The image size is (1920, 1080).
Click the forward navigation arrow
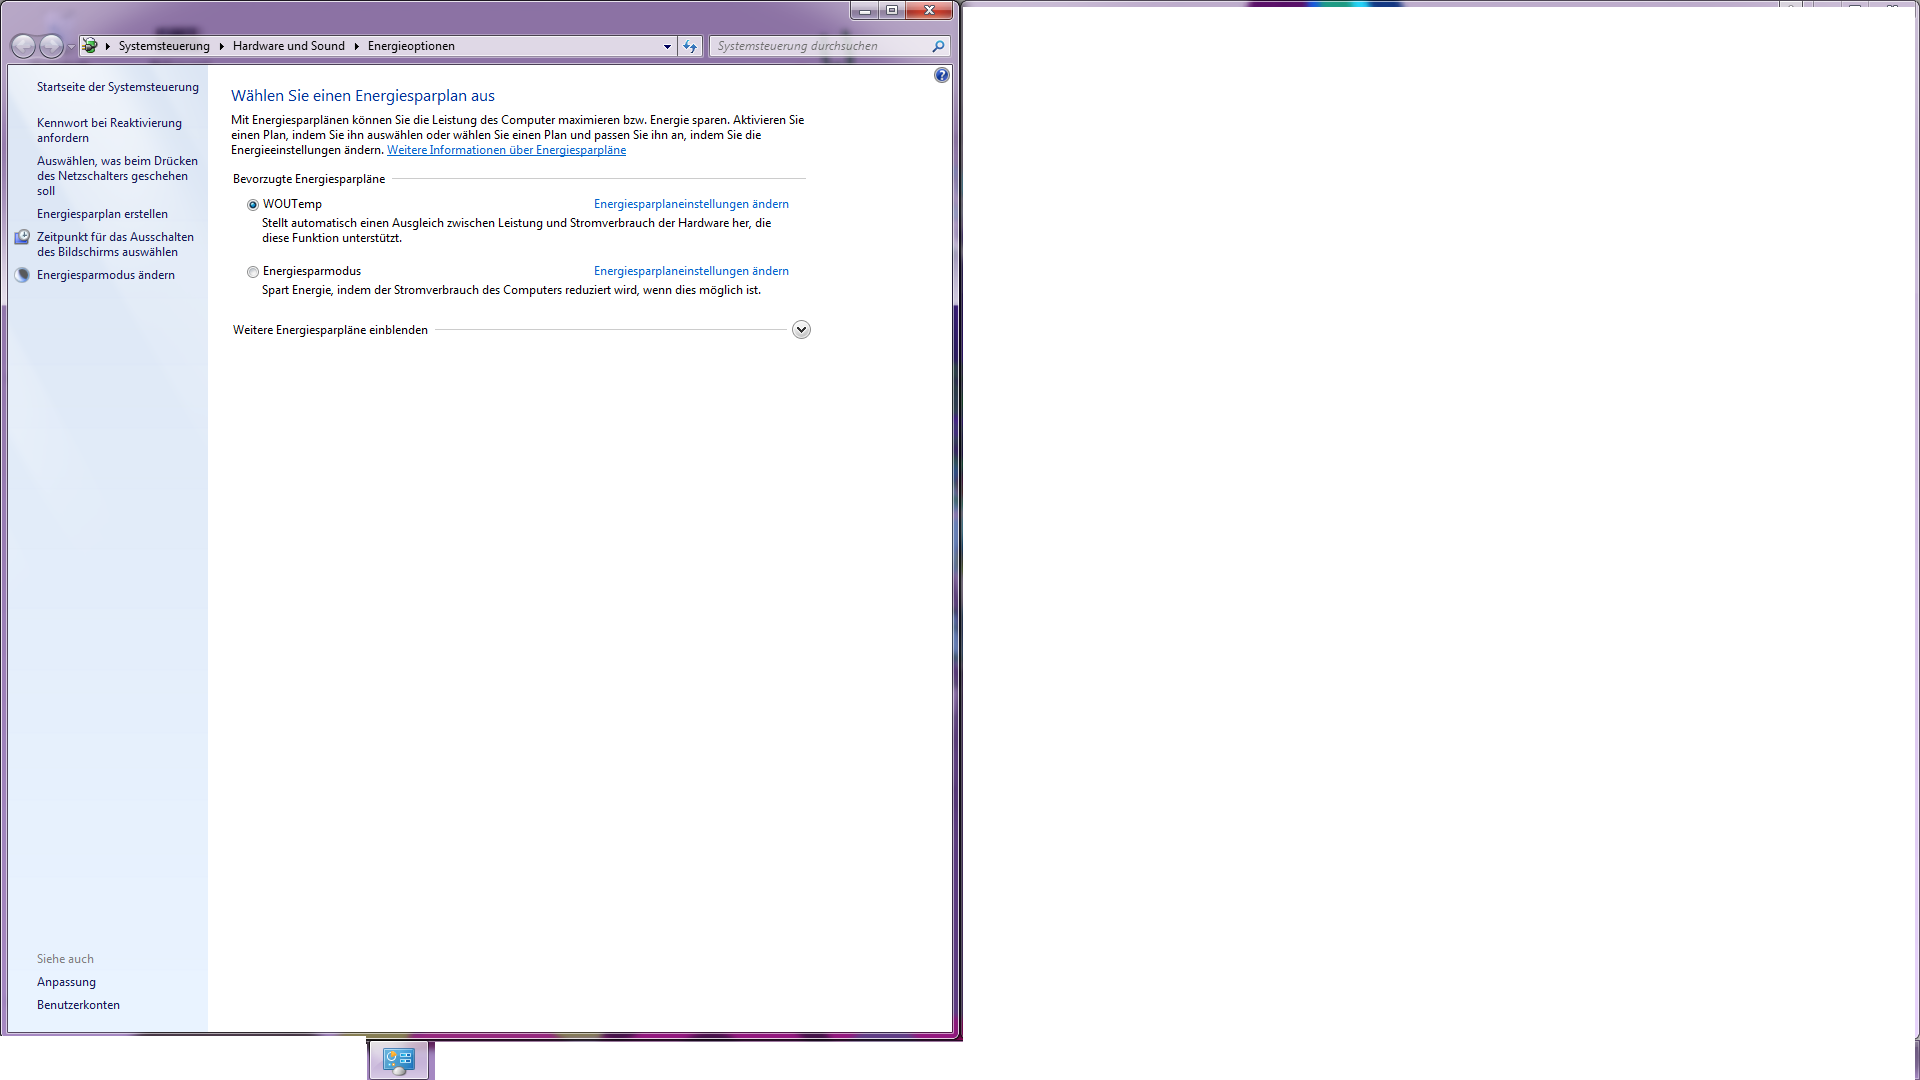[51, 46]
